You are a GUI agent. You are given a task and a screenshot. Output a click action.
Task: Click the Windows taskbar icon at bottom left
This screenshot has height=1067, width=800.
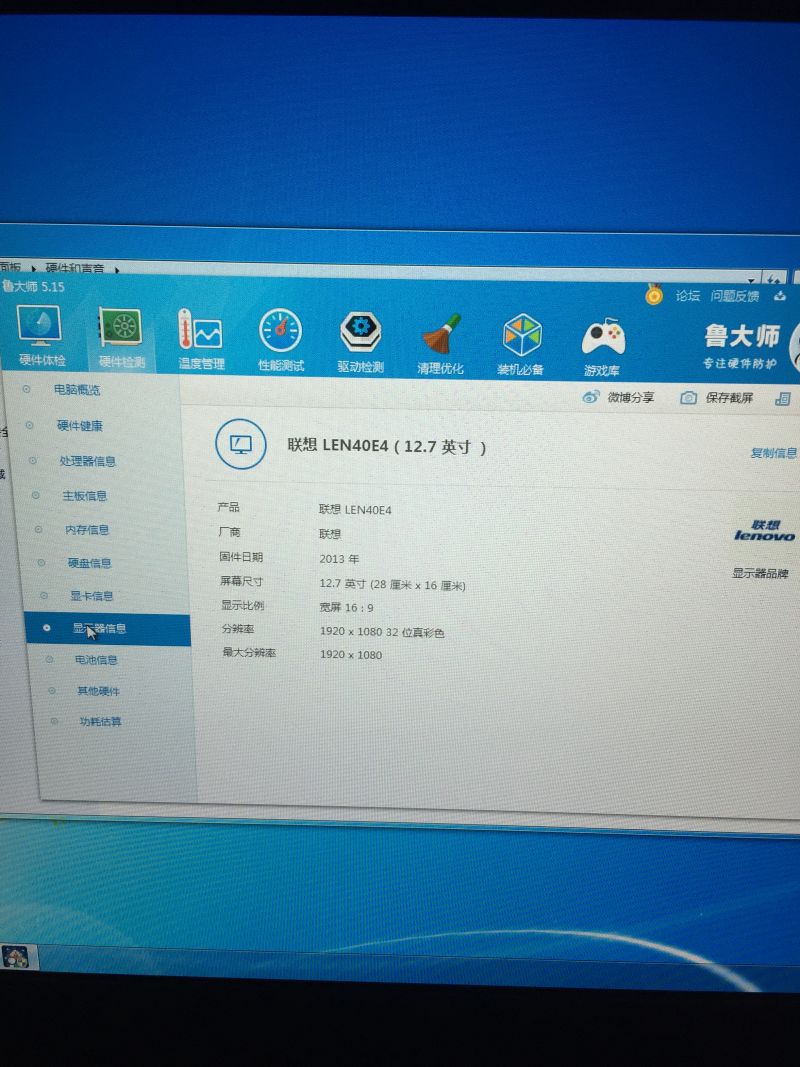(x=15, y=958)
